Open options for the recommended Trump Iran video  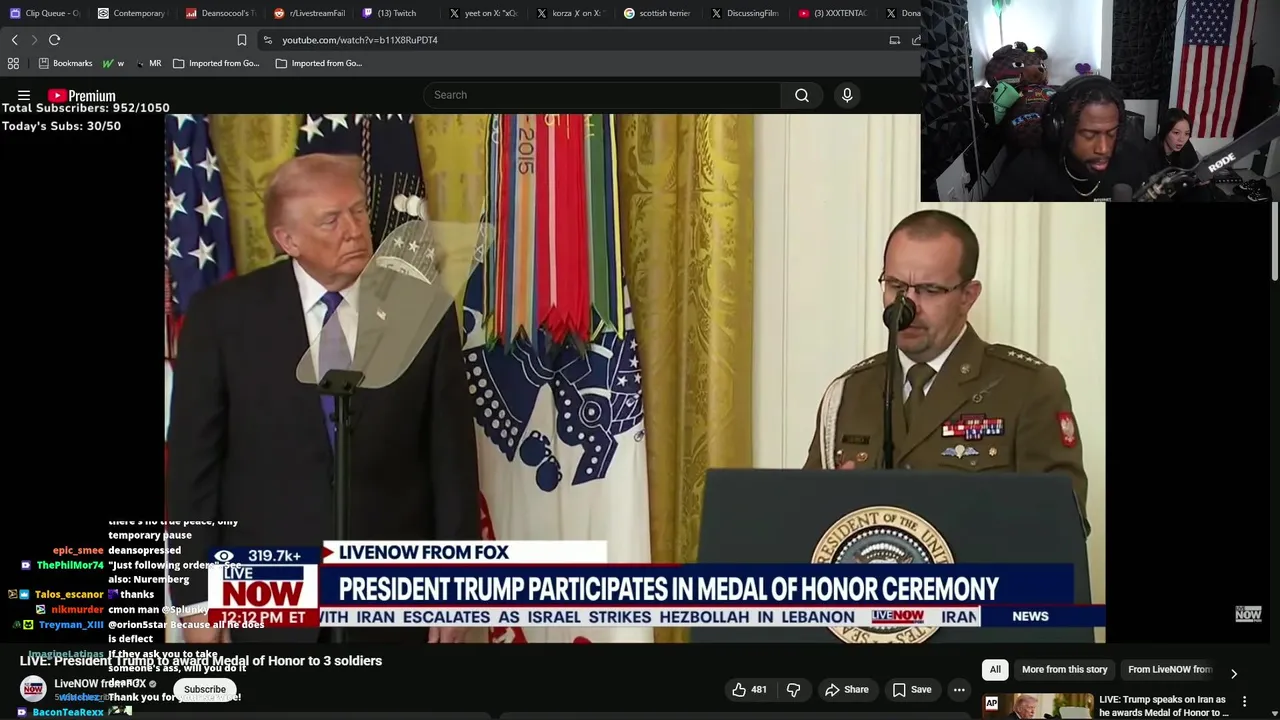pos(1244,701)
